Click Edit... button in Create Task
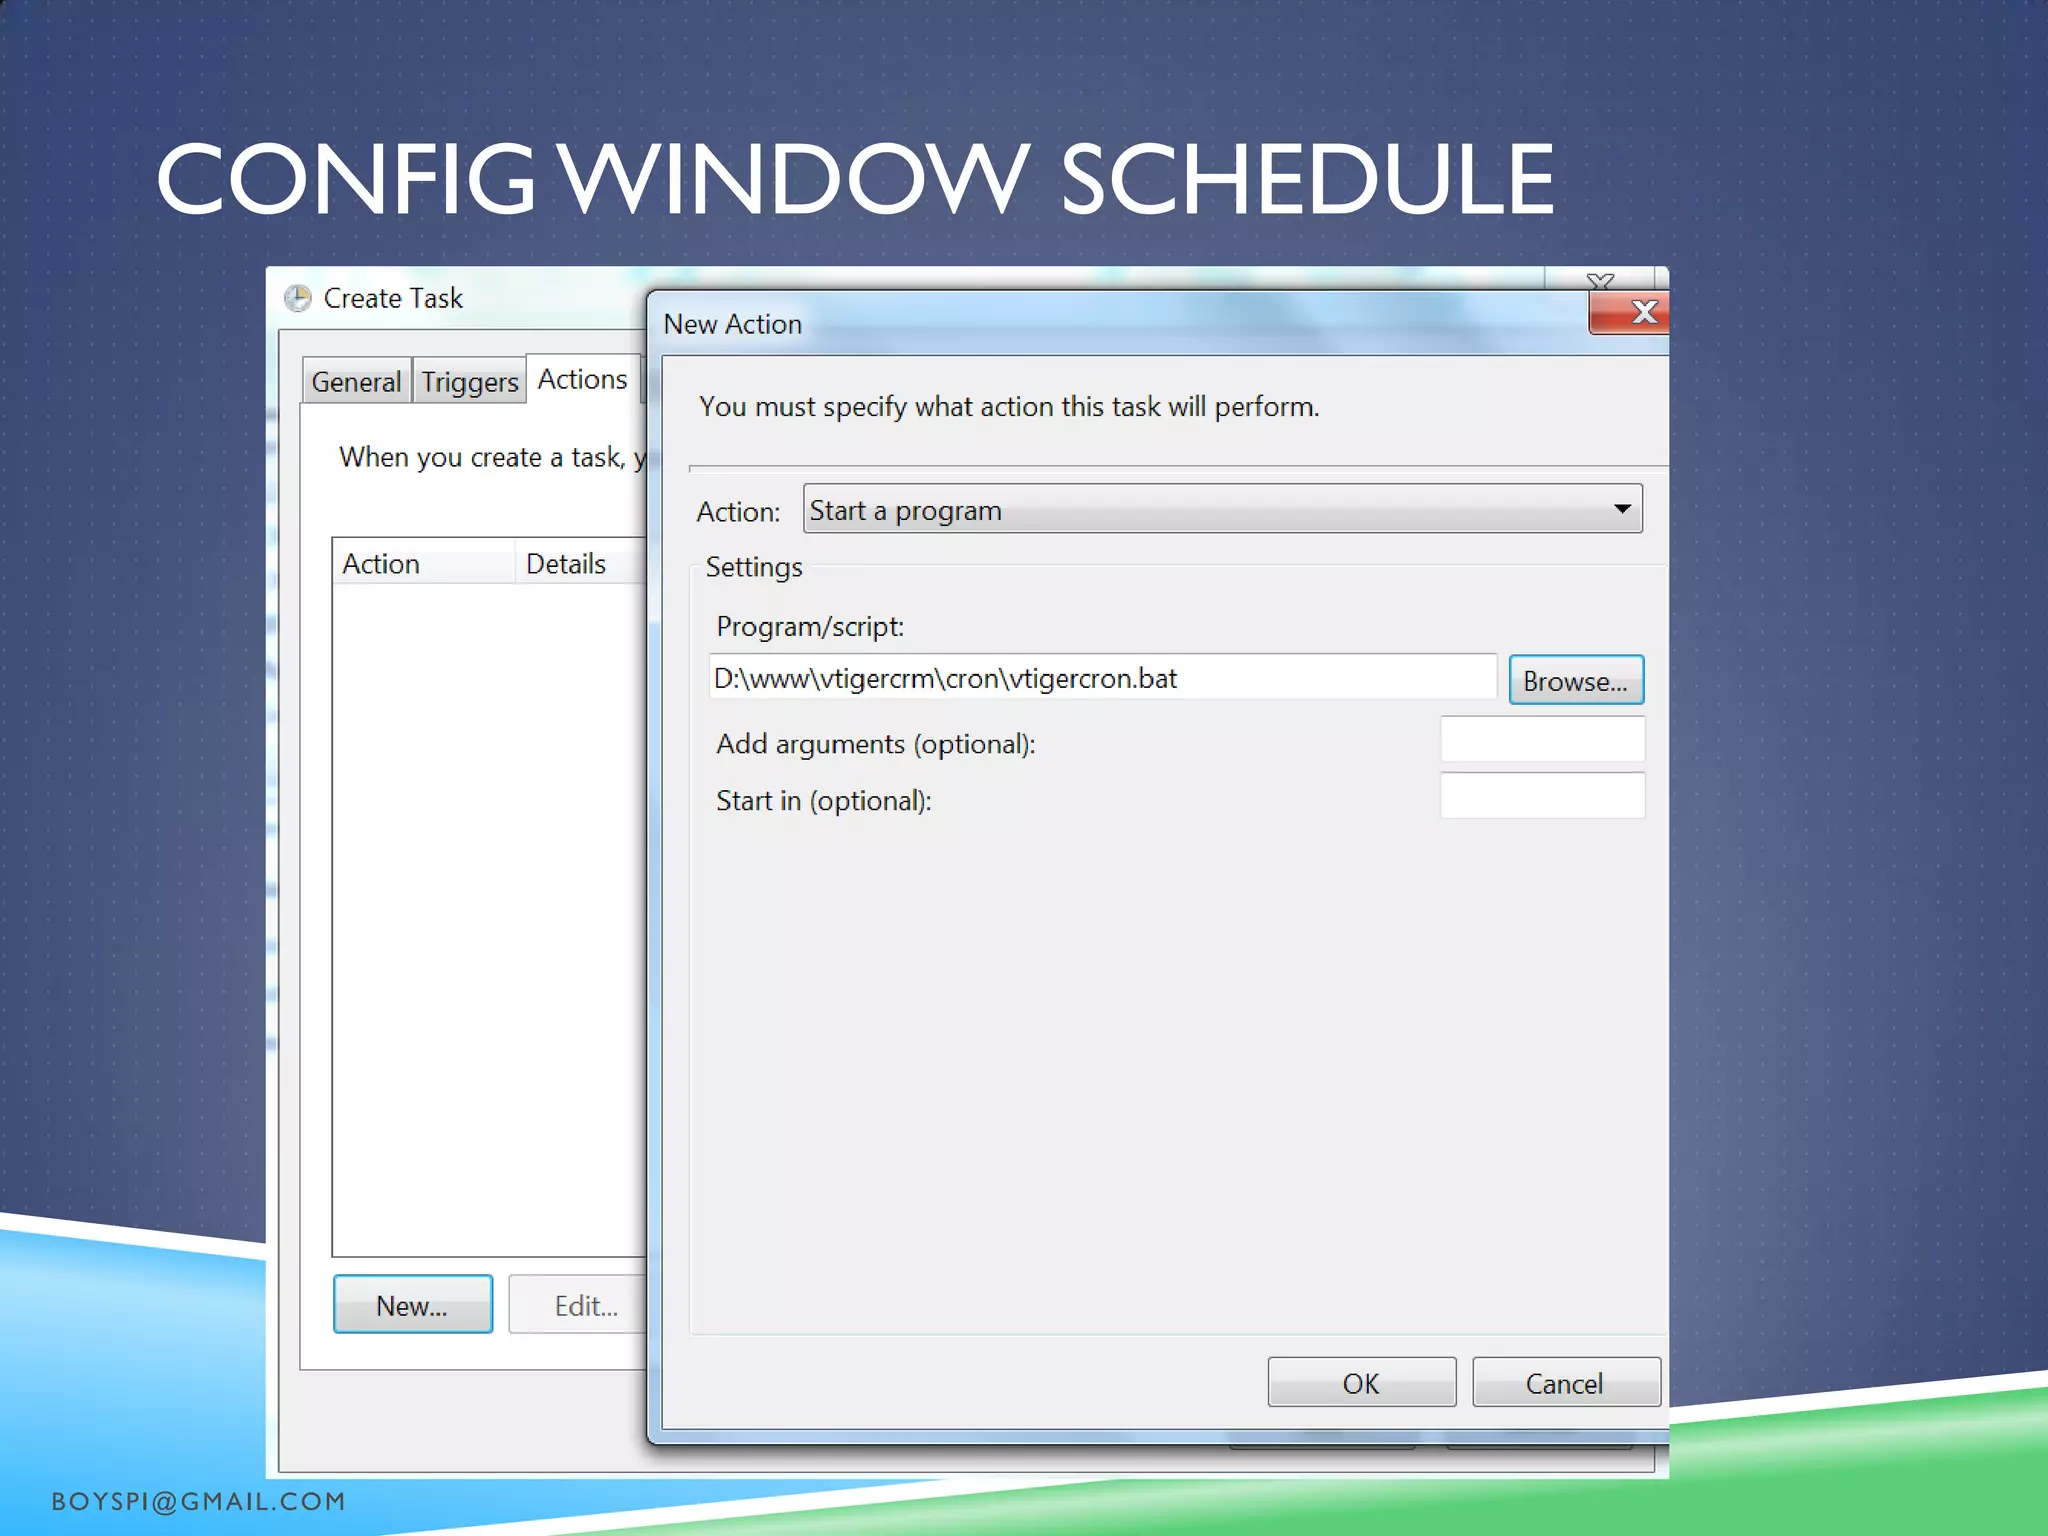Screen dimensions: 2048x1536 coord(580,1304)
